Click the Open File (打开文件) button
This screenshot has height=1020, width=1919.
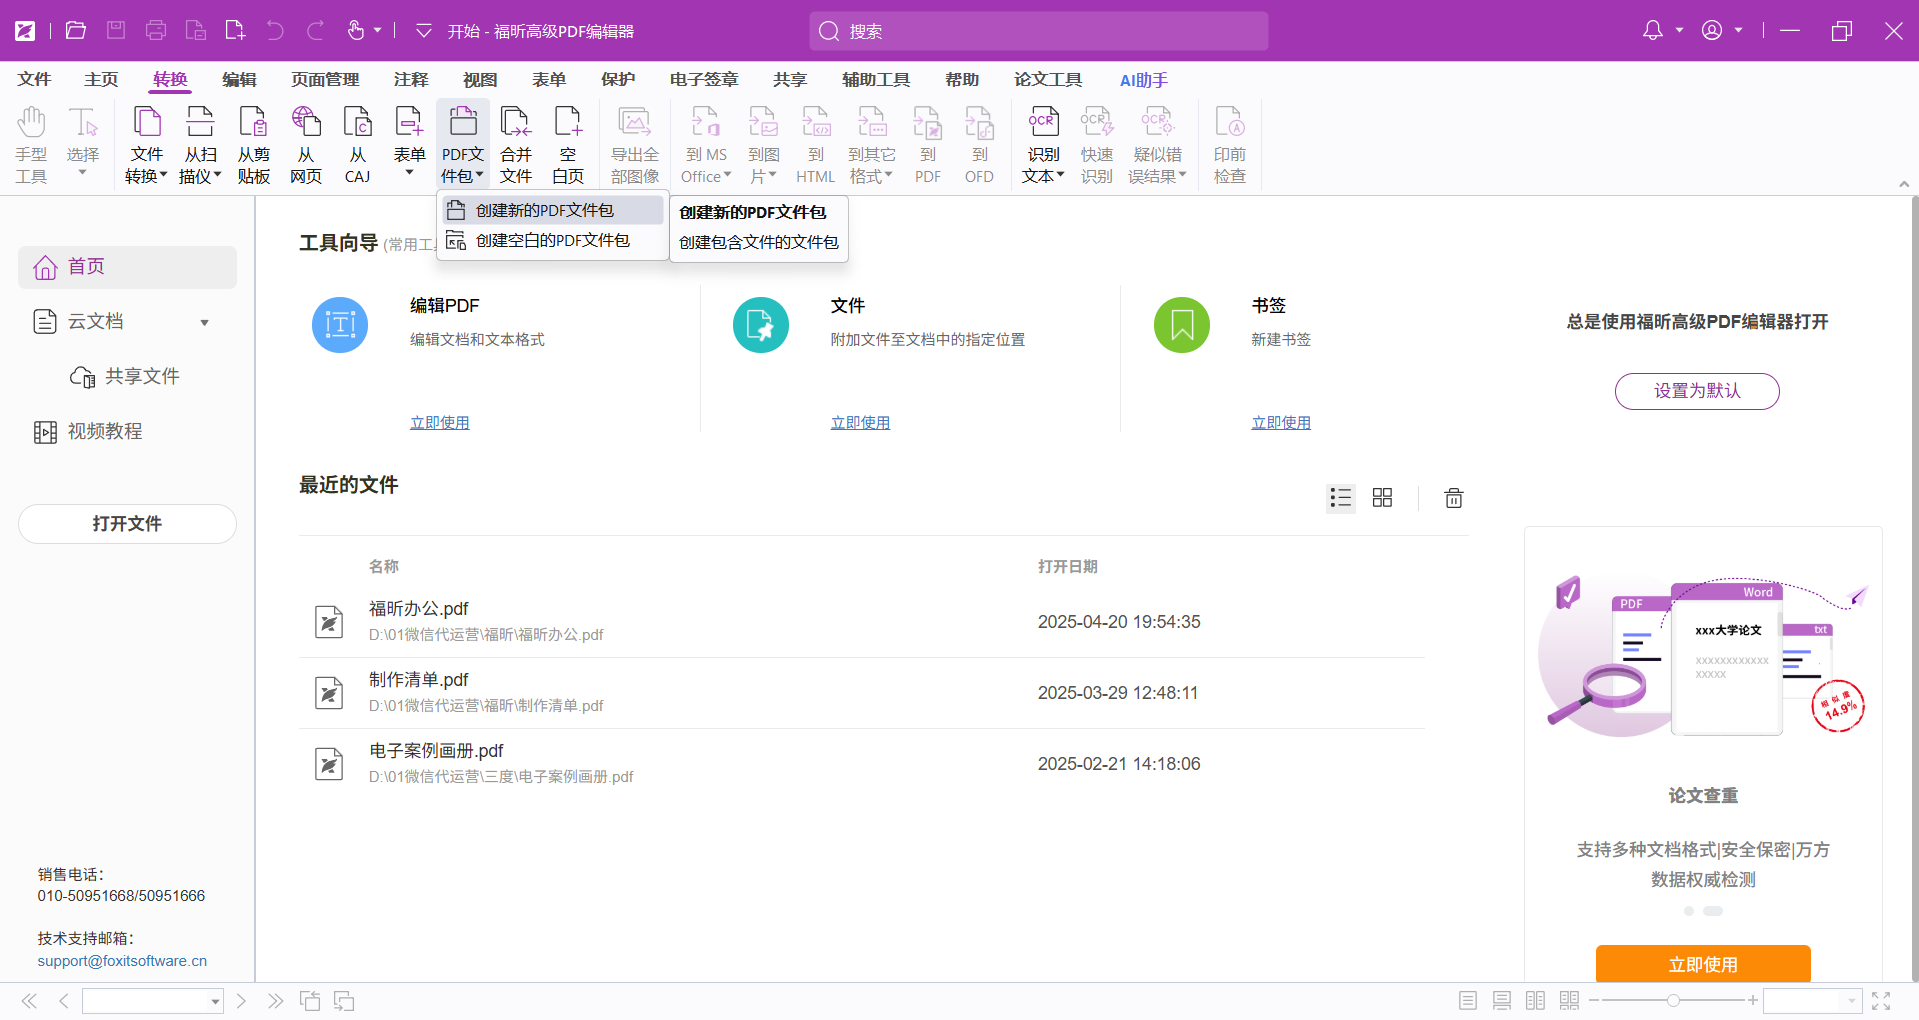tap(127, 524)
